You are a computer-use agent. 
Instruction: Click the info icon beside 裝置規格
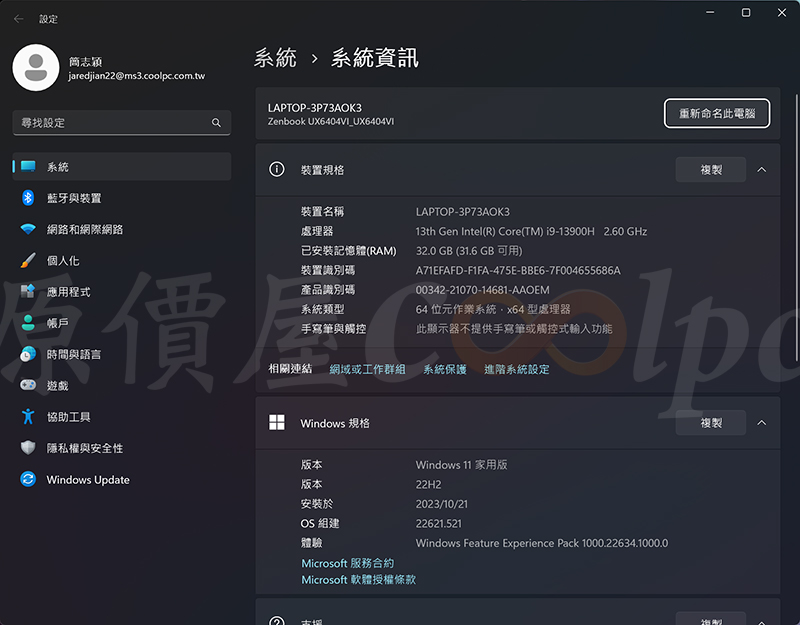pyautogui.click(x=277, y=169)
